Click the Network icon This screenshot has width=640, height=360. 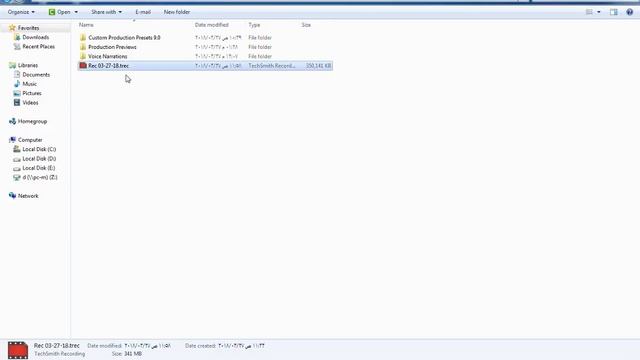pos(13,196)
